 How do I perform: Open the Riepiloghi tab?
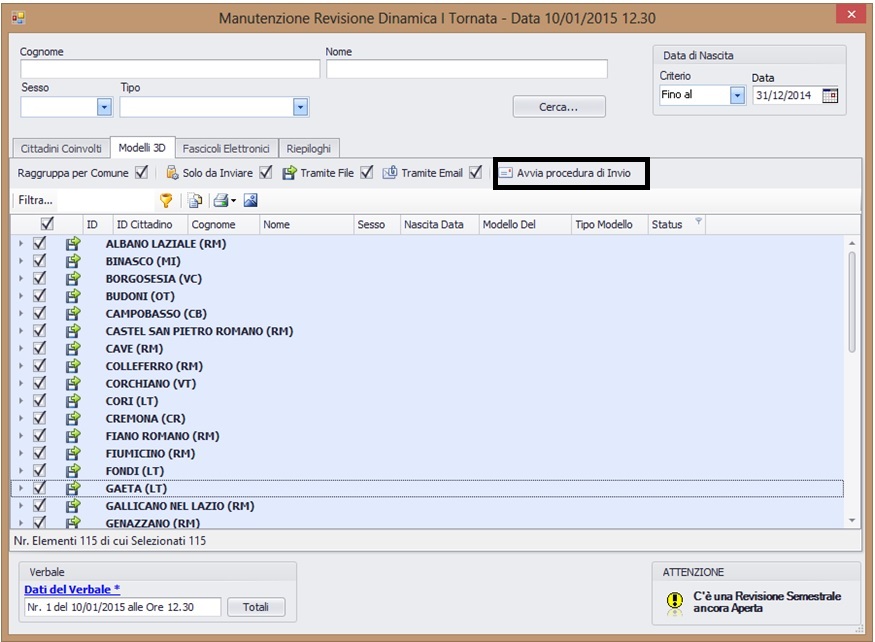309,149
